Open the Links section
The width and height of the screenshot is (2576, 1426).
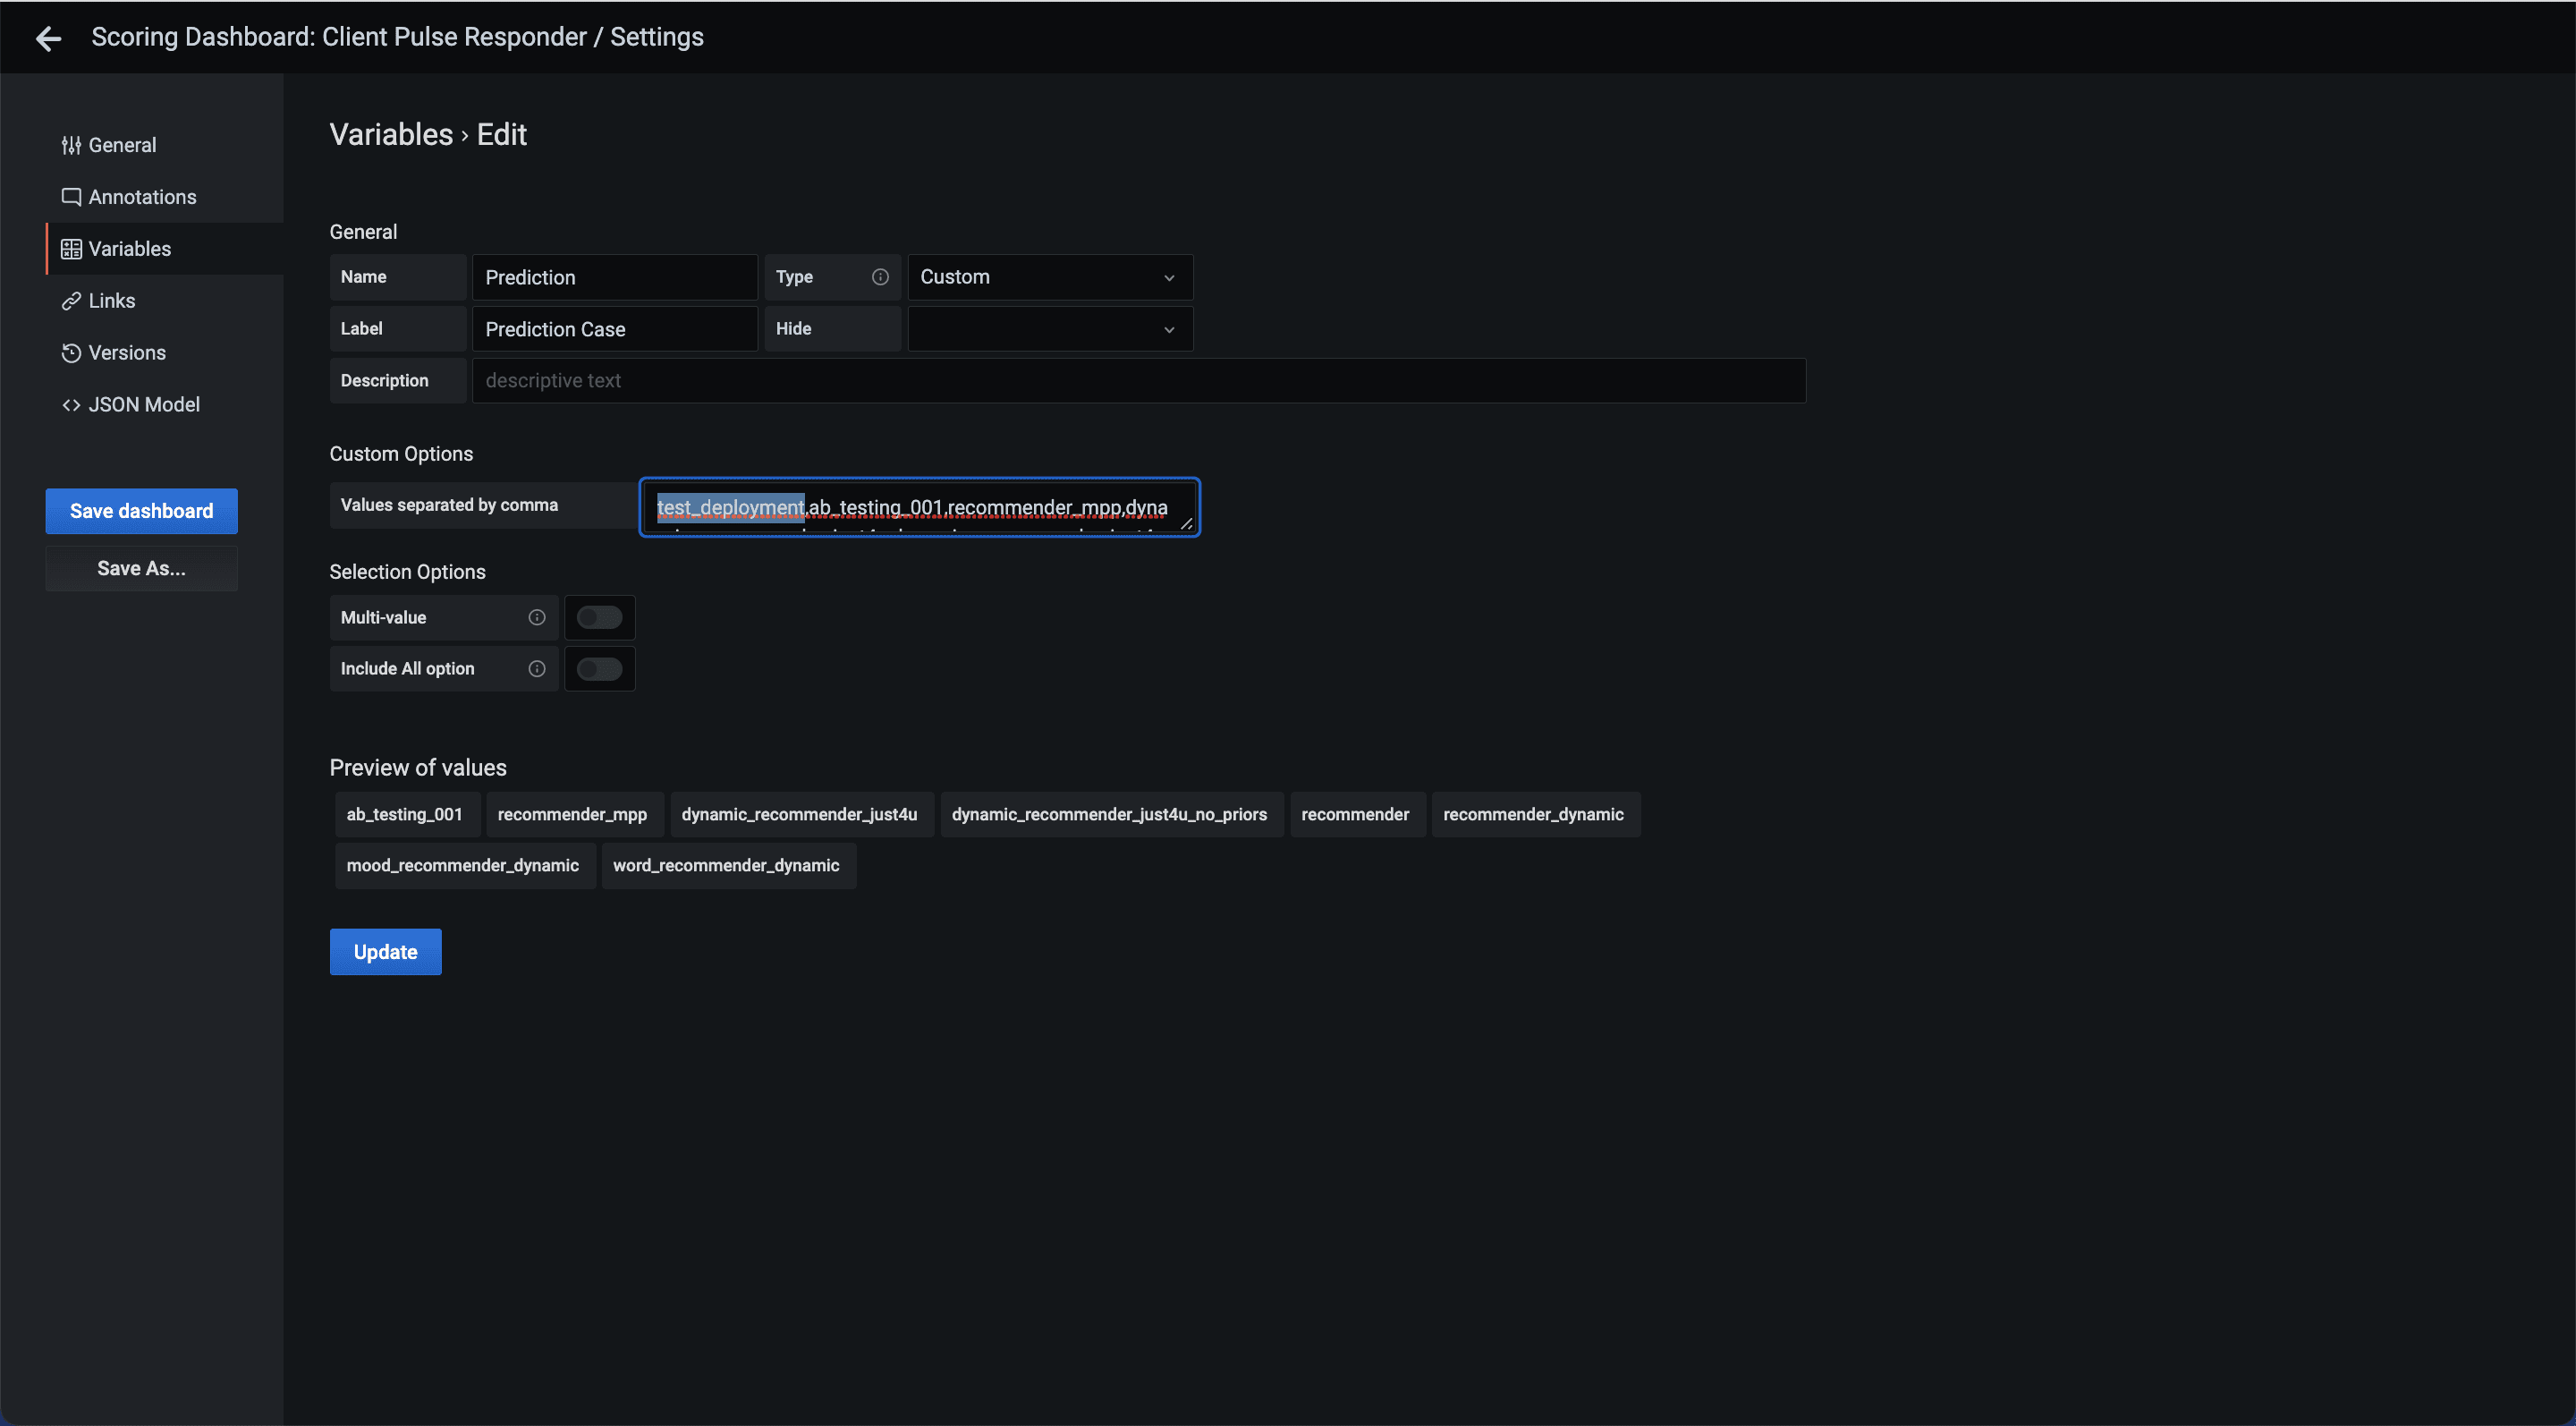coord(111,300)
